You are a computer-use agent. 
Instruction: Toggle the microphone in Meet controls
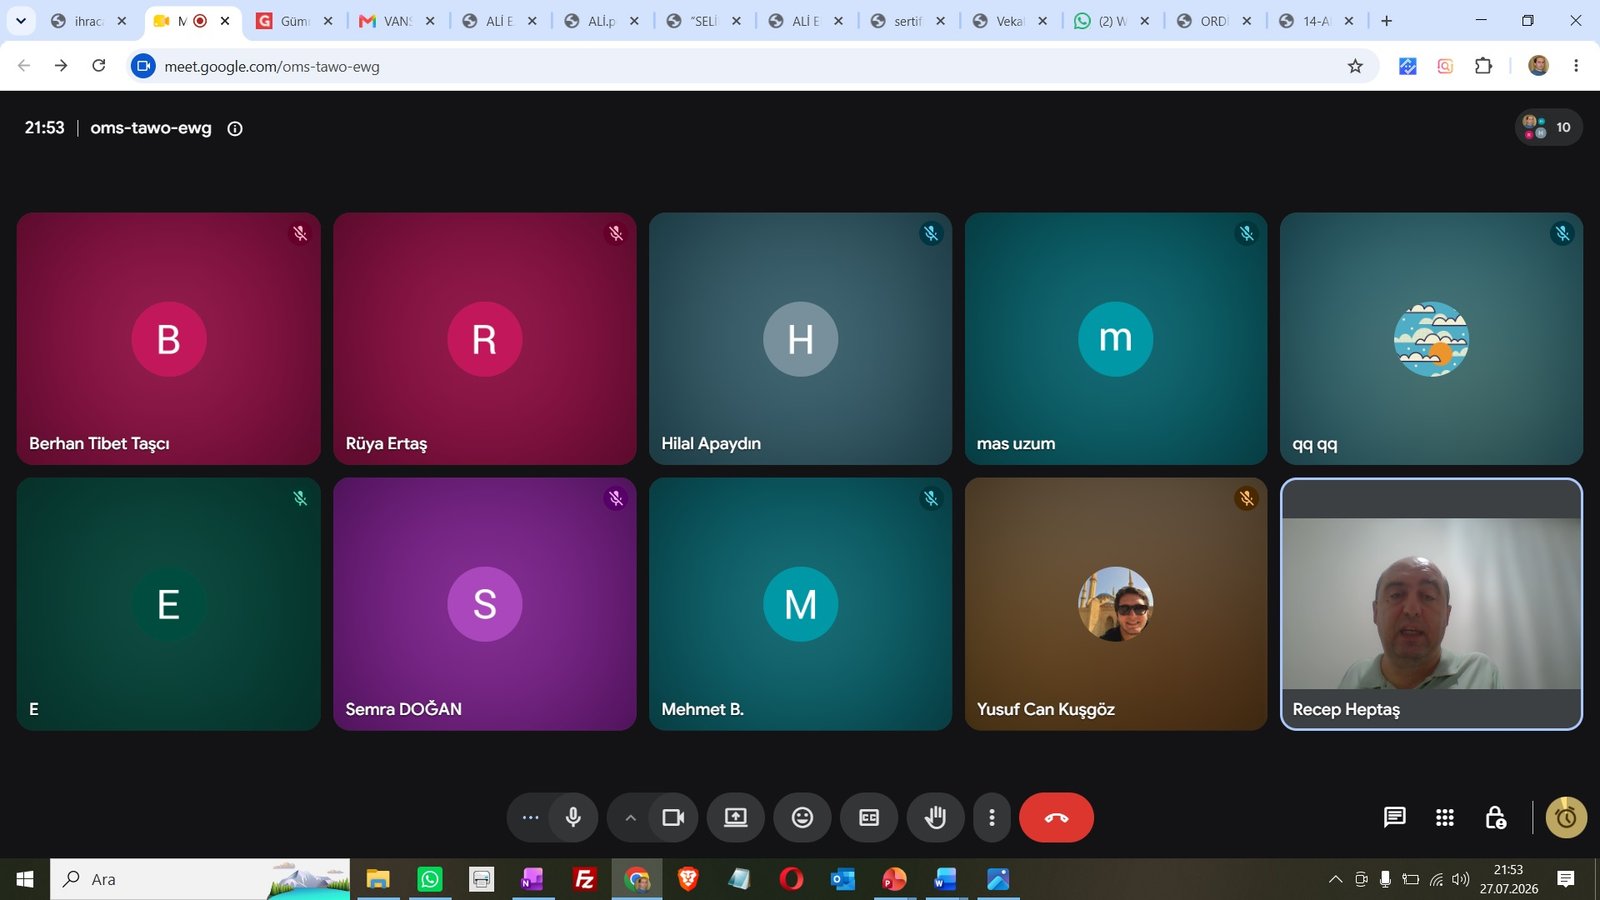coord(573,818)
